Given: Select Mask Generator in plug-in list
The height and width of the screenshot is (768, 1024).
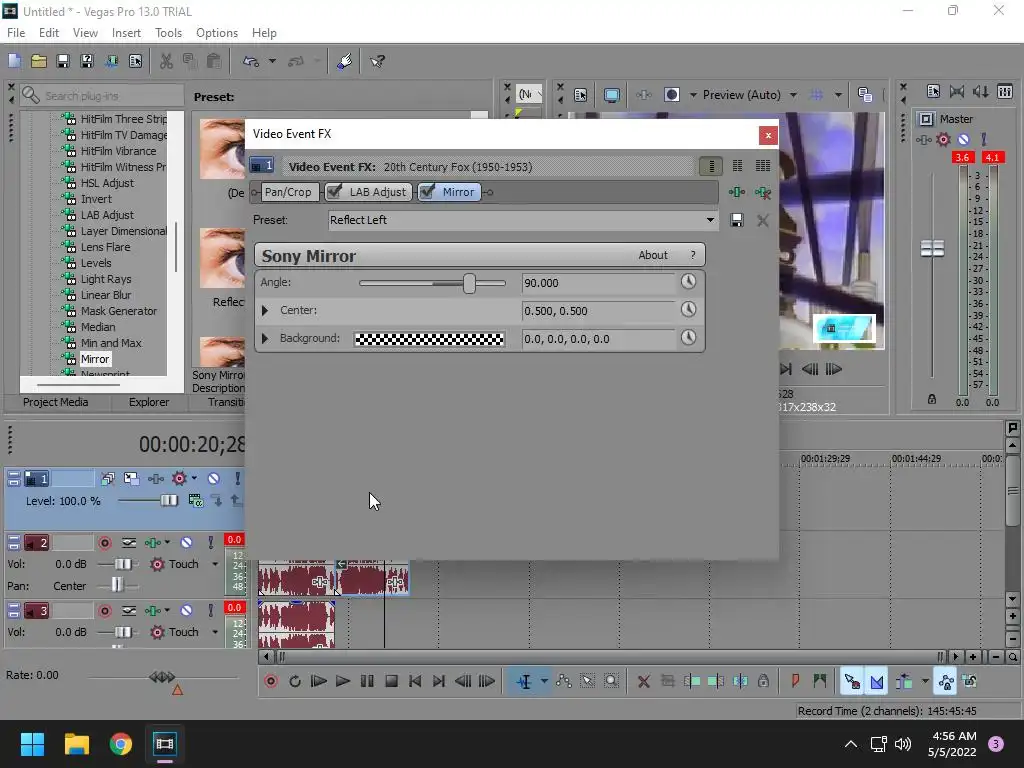Looking at the screenshot, I should [x=119, y=311].
